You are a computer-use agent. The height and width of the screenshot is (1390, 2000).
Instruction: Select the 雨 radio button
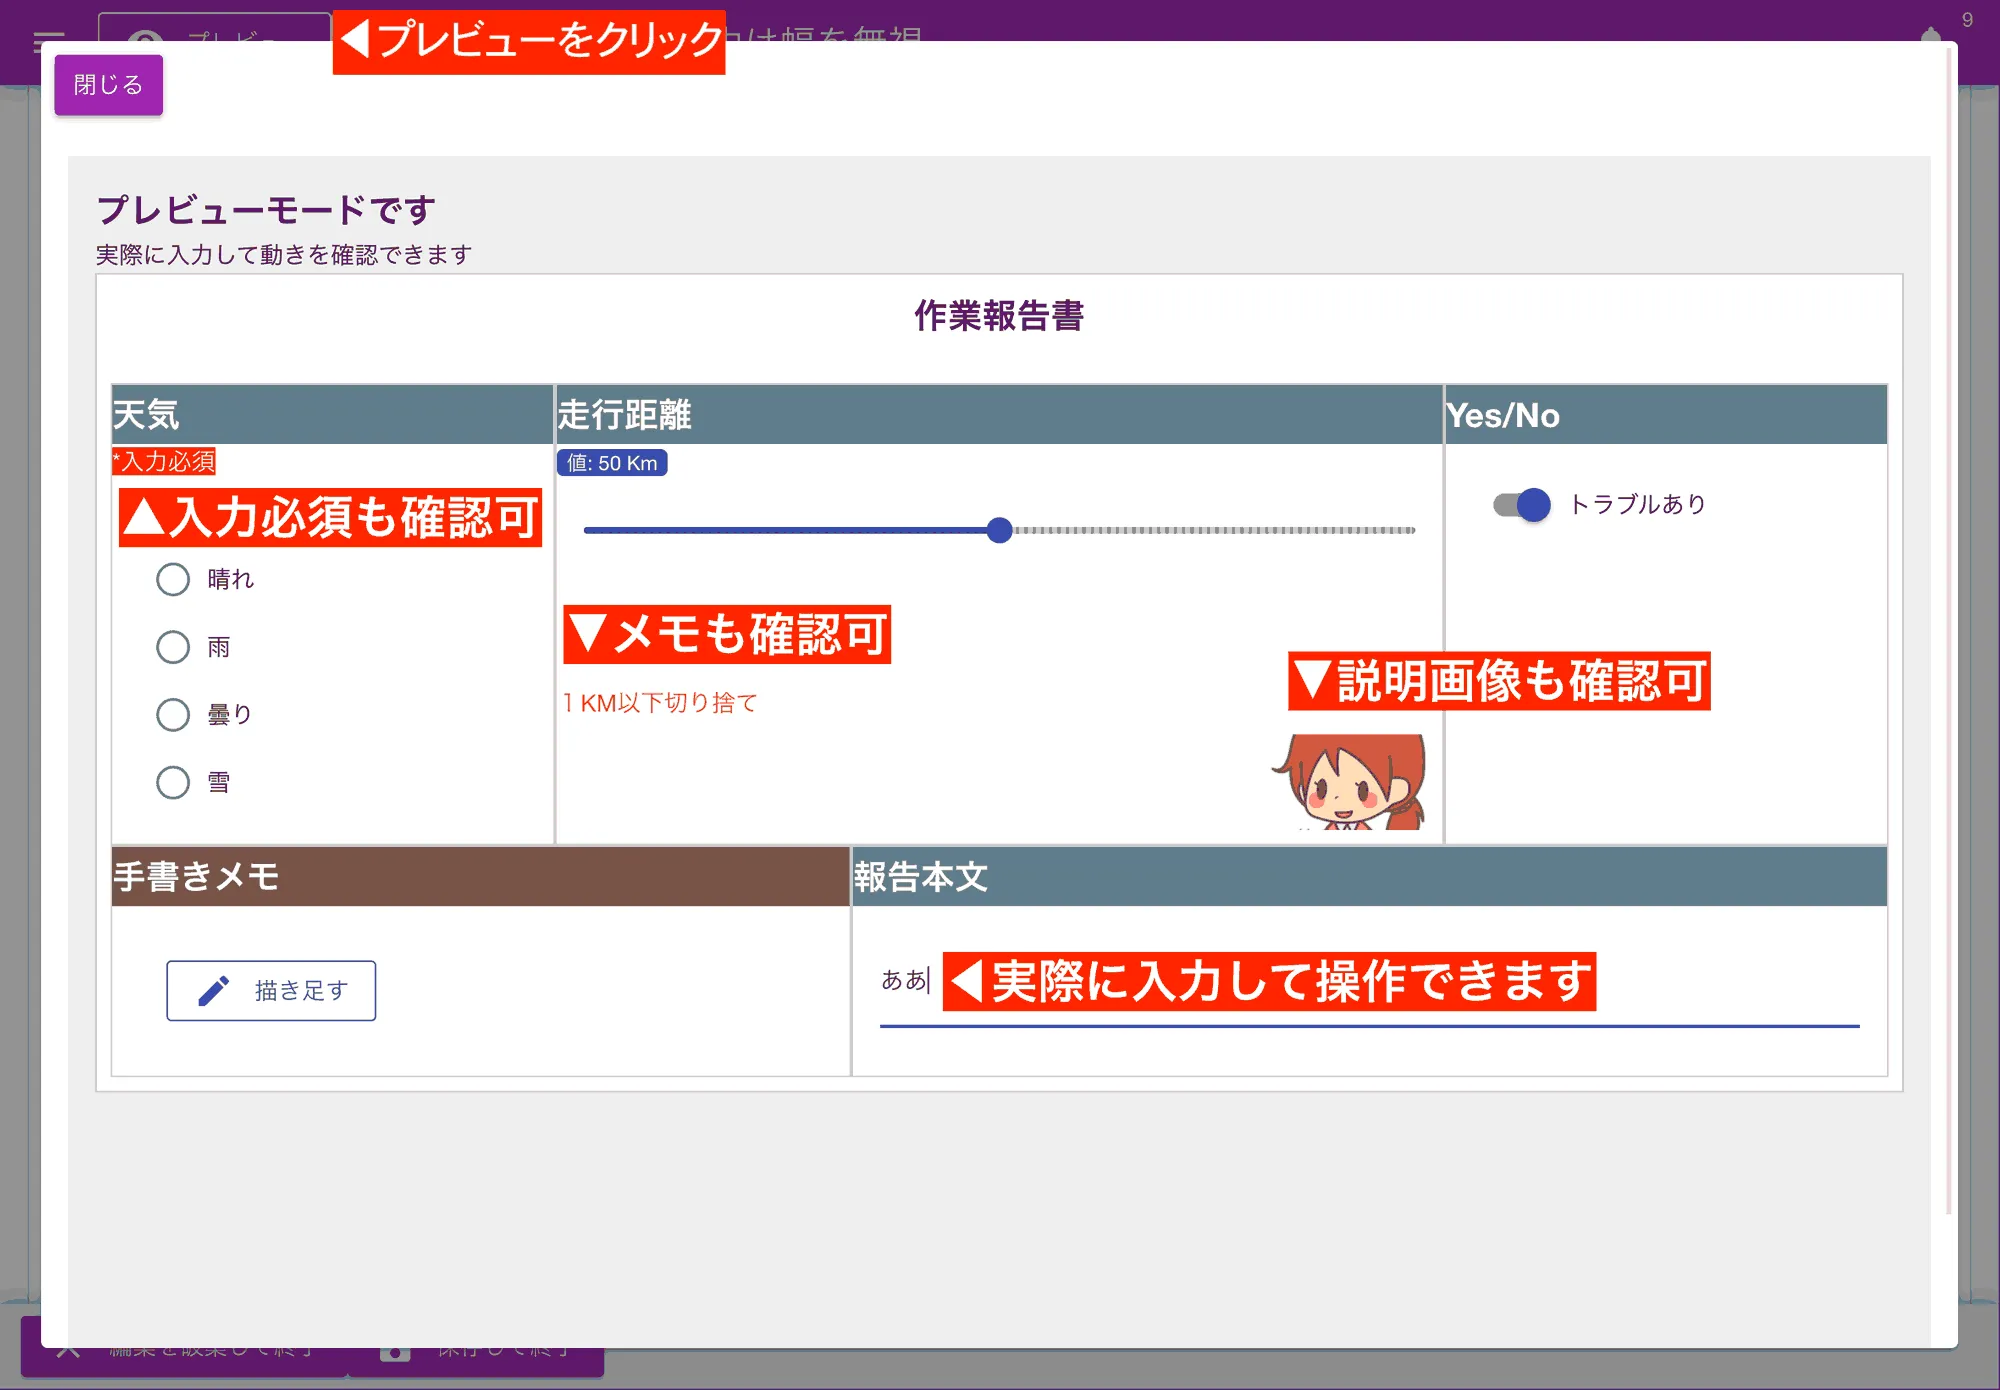[x=172, y=647]
